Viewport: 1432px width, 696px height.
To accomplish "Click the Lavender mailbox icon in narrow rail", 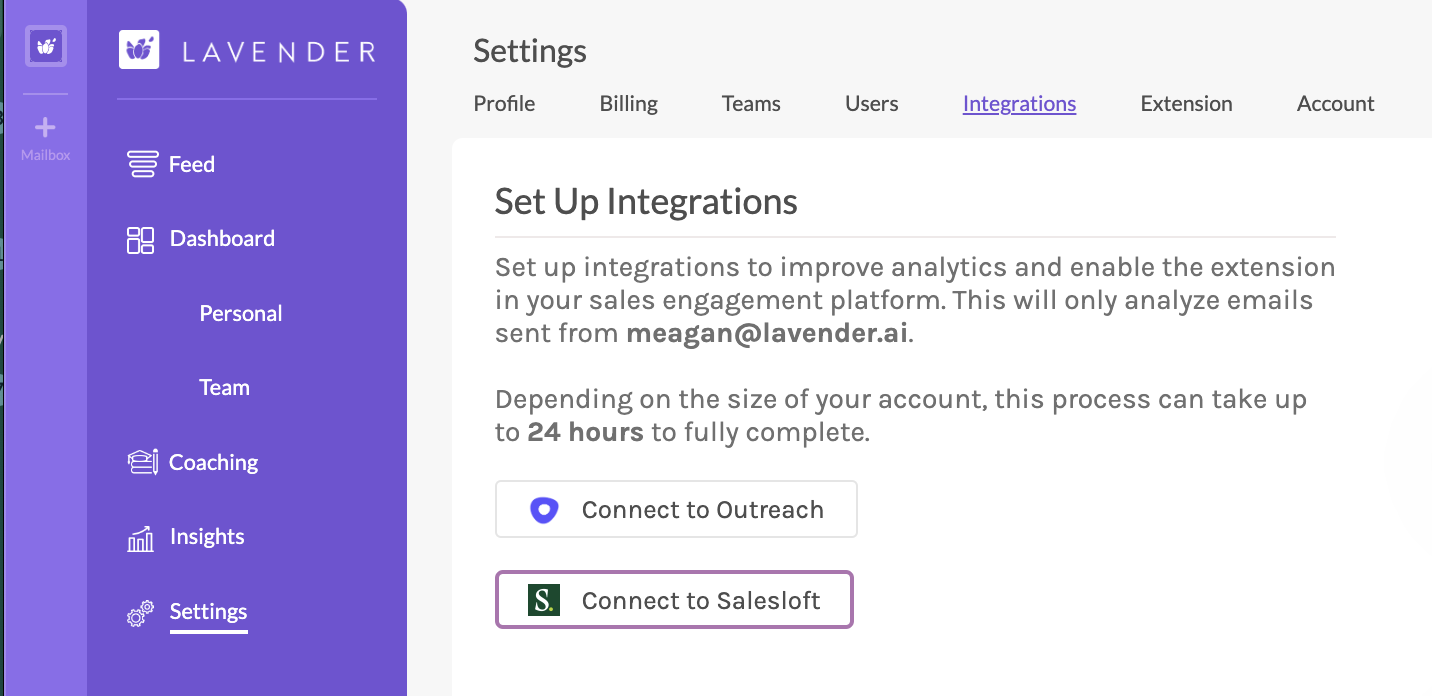I will (46, 46).
